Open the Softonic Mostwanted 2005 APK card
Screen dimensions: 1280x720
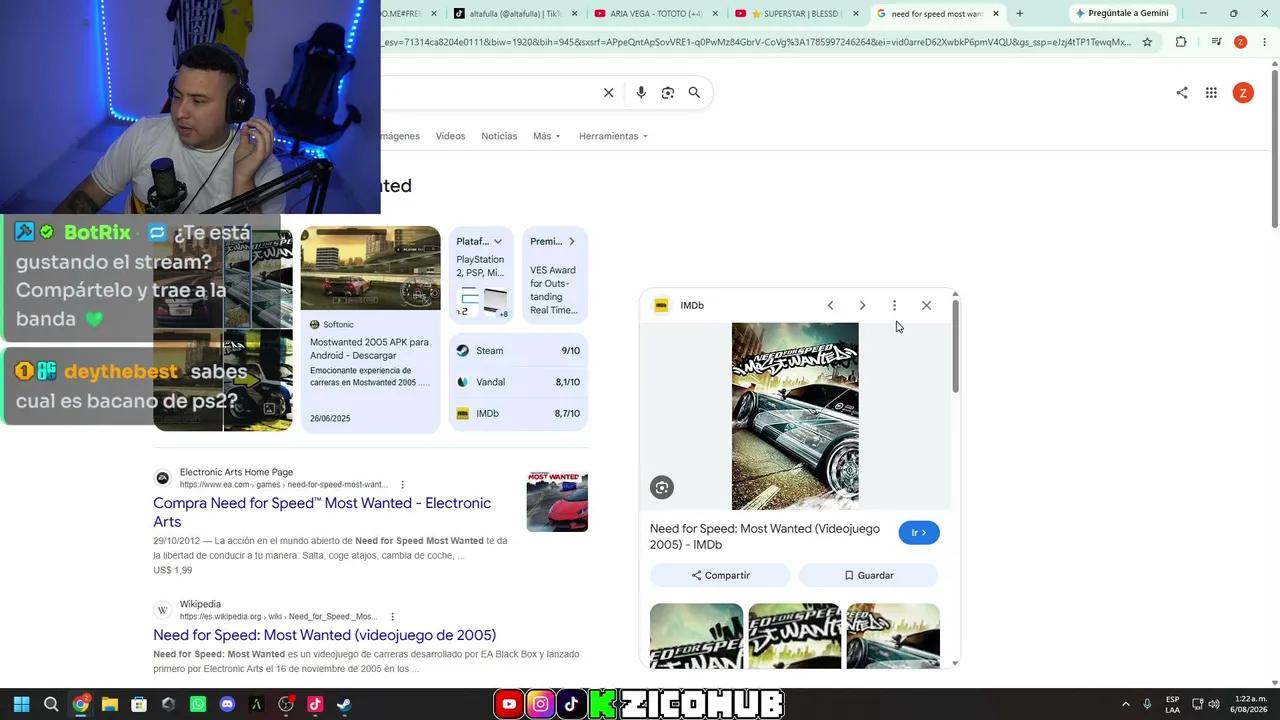[370, 330]
